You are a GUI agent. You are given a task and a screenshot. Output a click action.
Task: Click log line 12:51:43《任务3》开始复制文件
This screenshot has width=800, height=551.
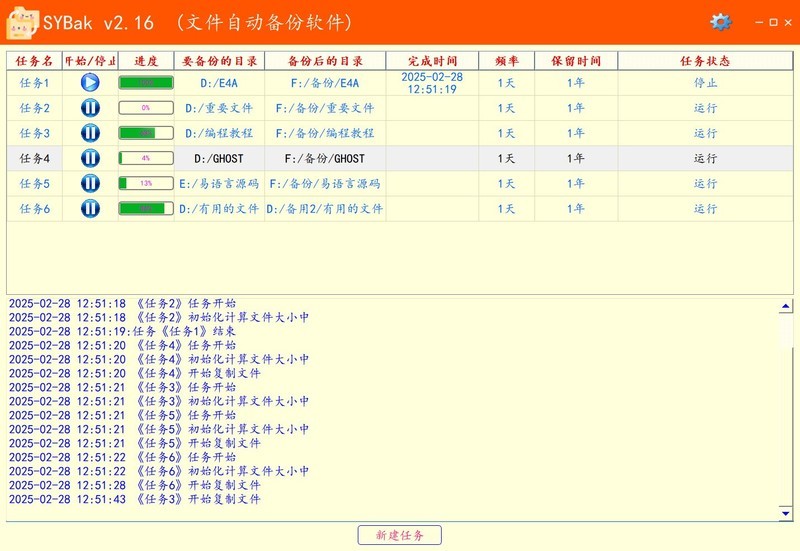coord(135,498)
